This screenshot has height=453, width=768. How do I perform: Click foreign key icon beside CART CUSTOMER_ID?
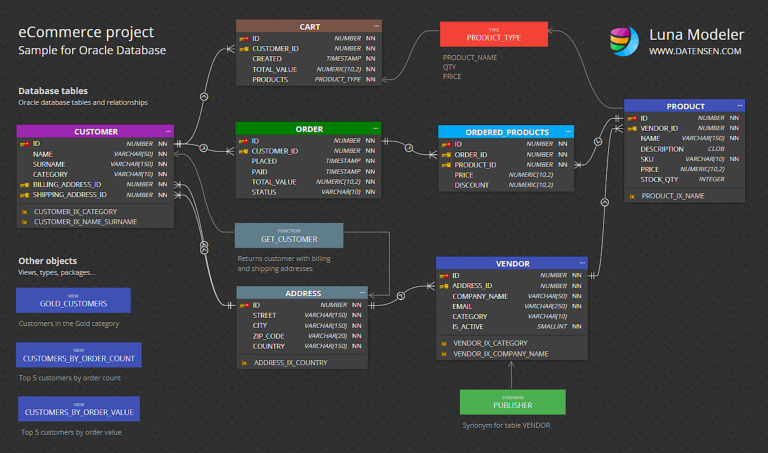point(243,48)
